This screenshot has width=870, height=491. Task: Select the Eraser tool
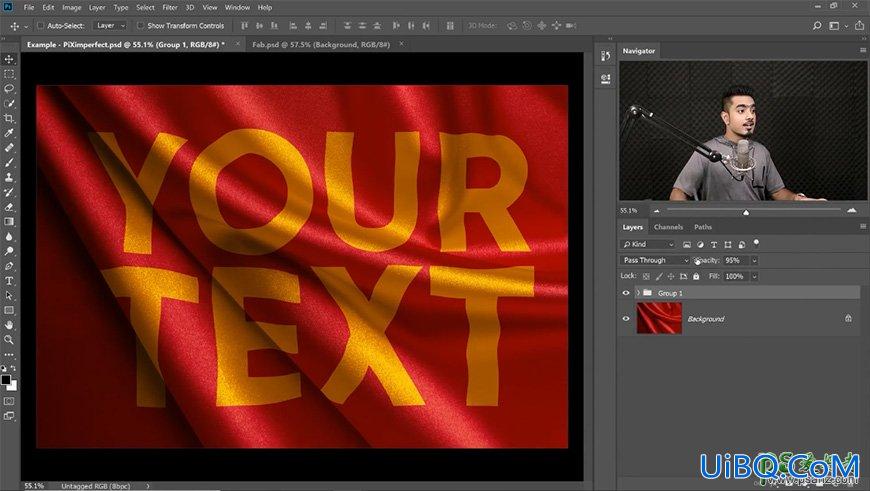coord(9,207)
